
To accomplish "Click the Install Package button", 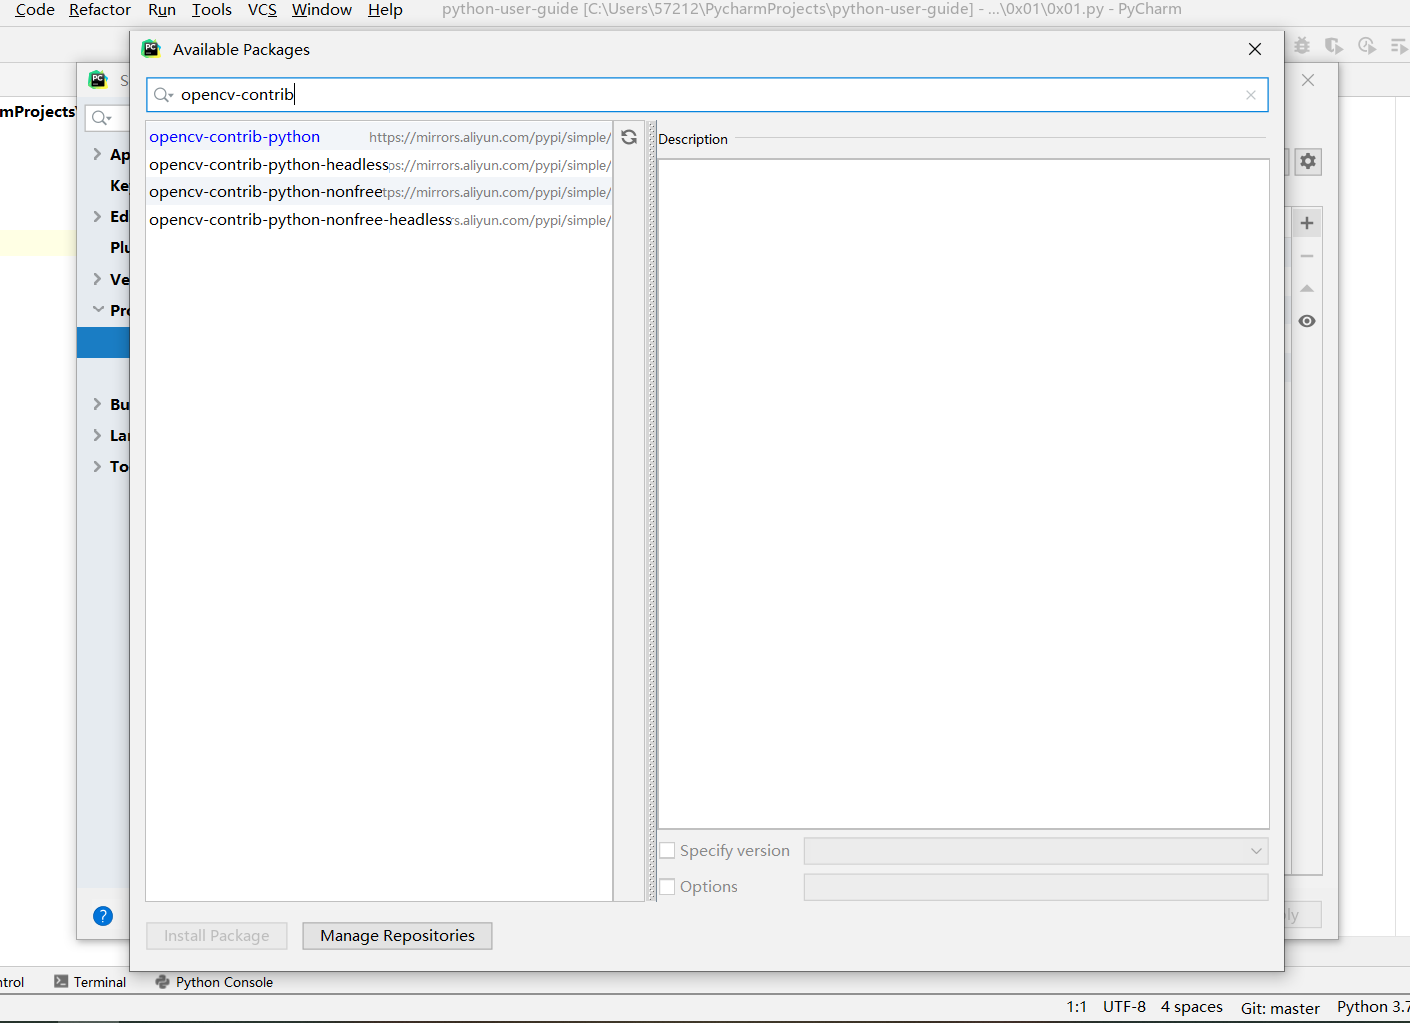I will [217, 936].
